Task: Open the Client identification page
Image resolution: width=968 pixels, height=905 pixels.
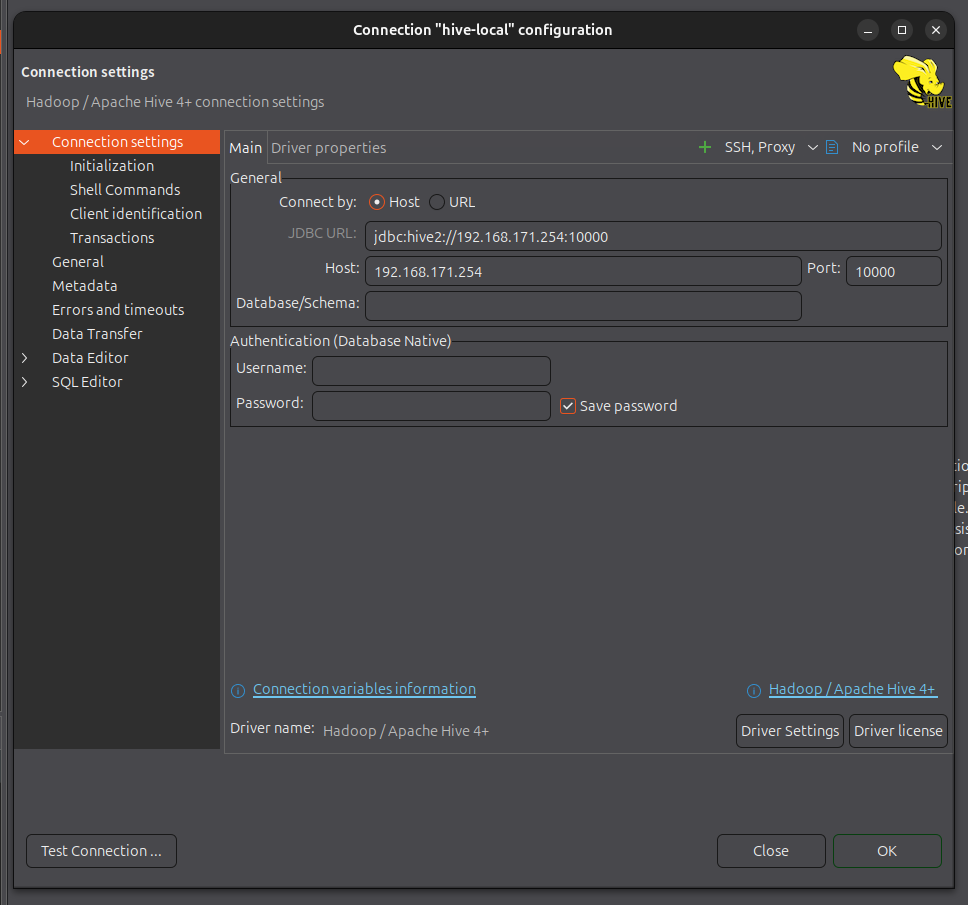Action: tap(136, 214)
